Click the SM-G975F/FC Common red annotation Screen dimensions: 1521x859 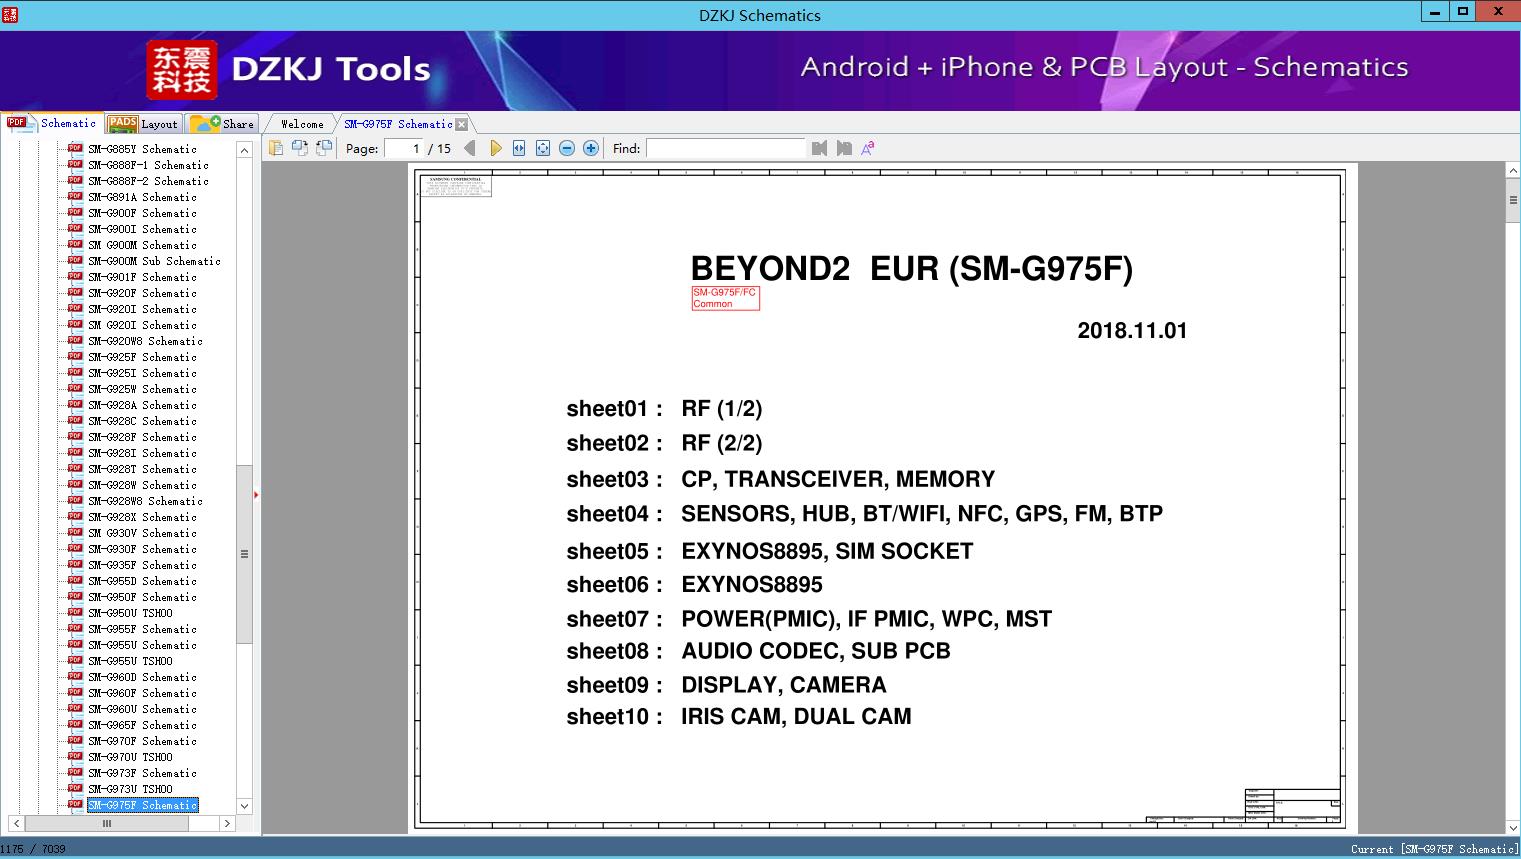pyautogui.click(x=725, y=298)
